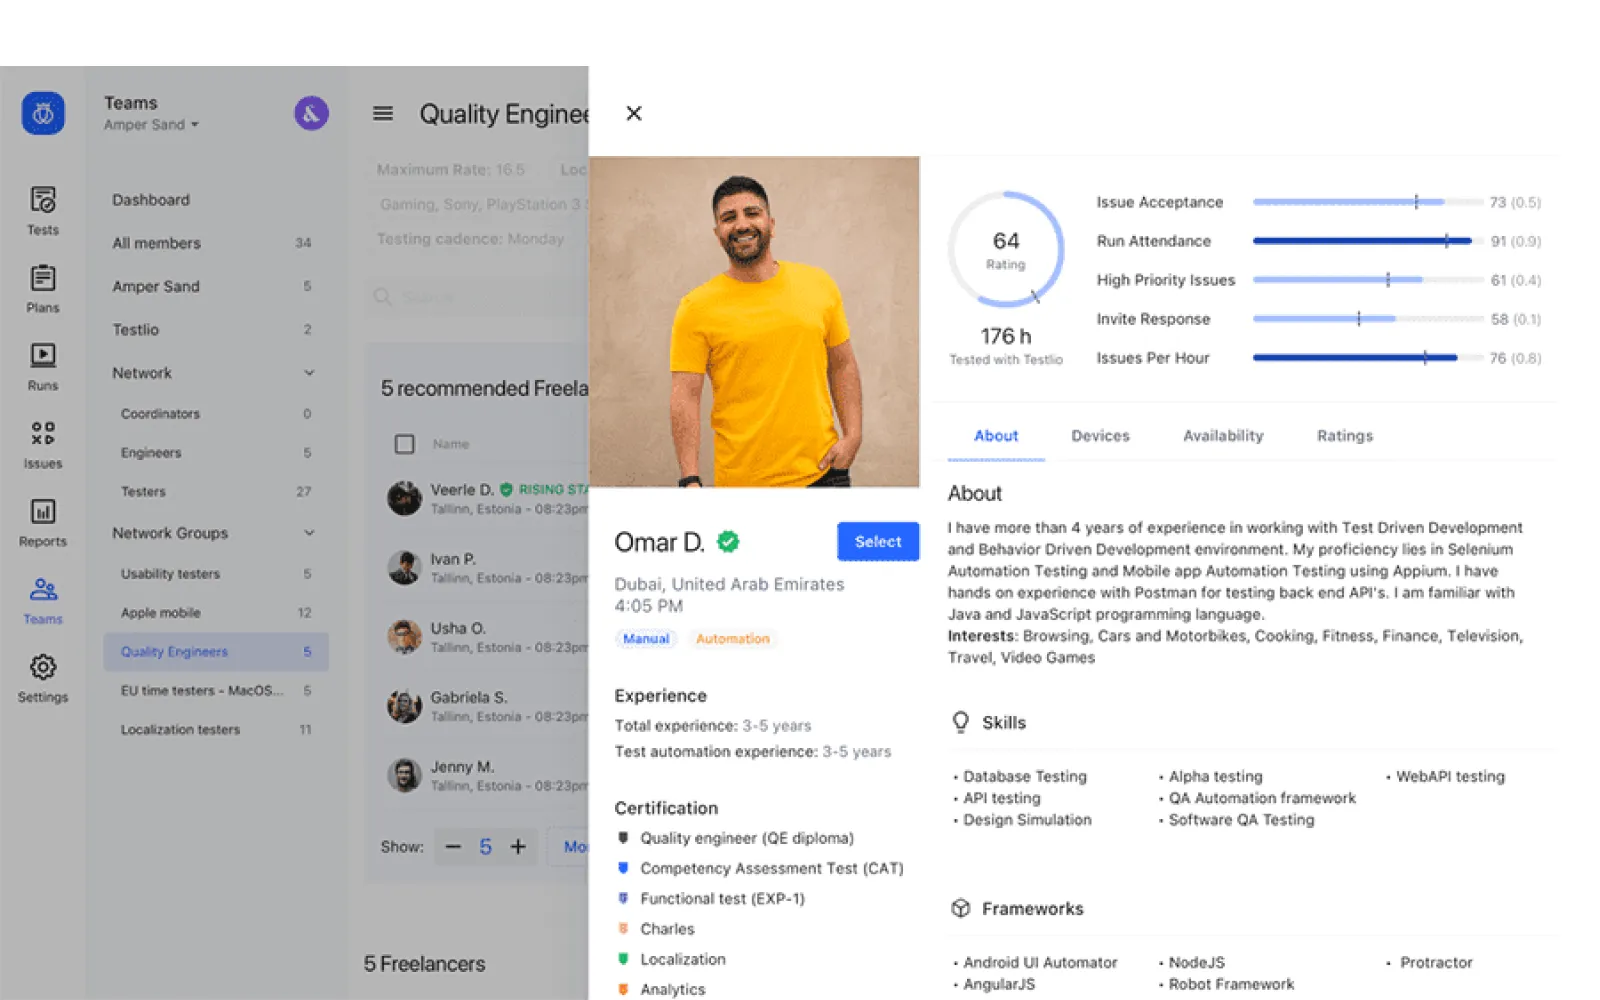
Task: Open the Teams section icon
Action: [x=43, y=589]
